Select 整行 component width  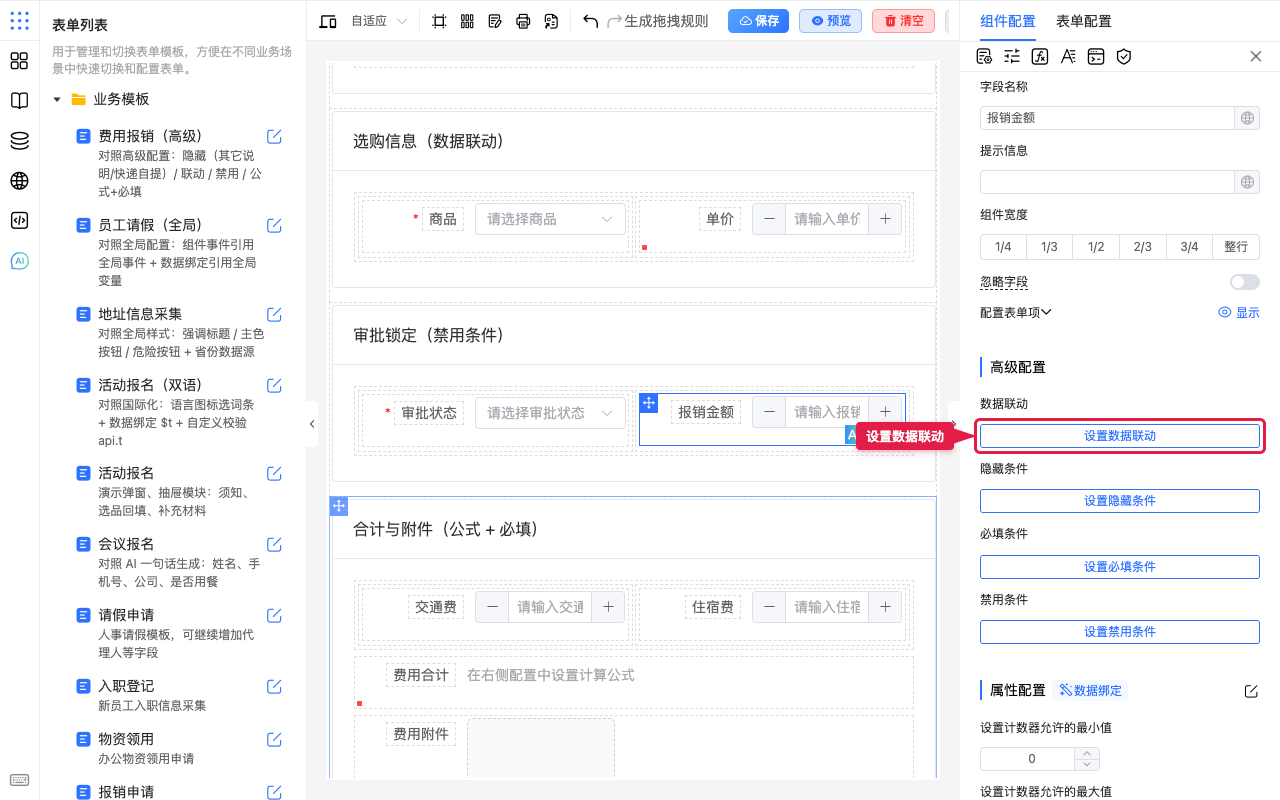pos(1236,247)
